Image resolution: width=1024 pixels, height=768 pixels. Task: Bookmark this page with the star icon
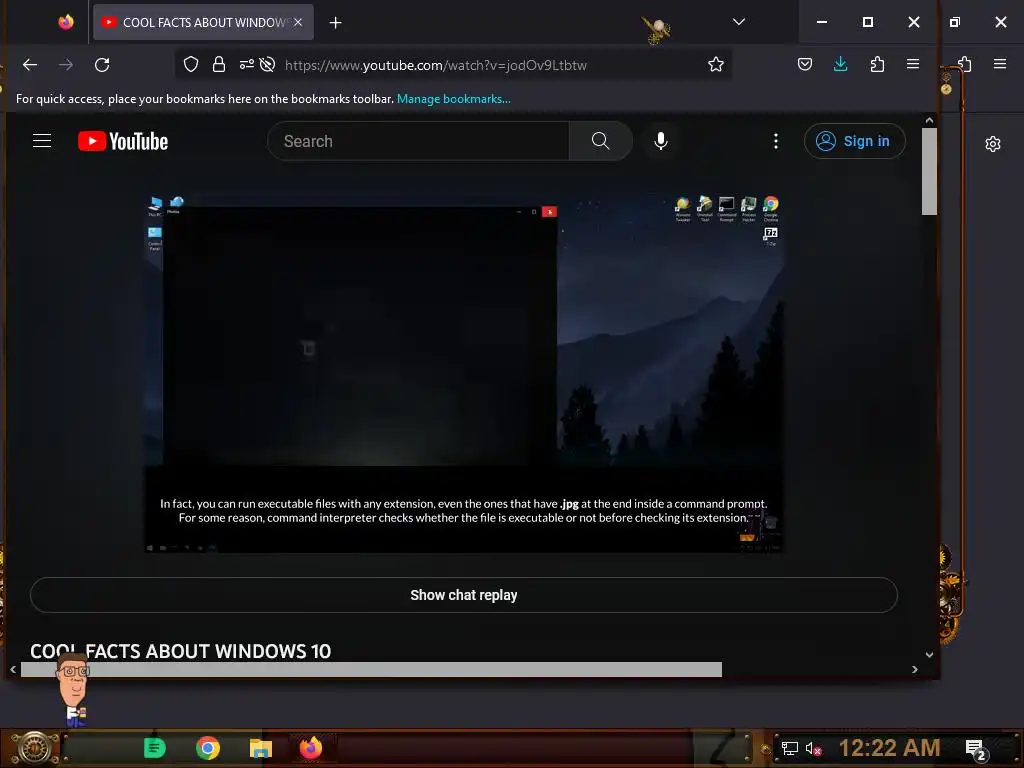click(716, 64)
